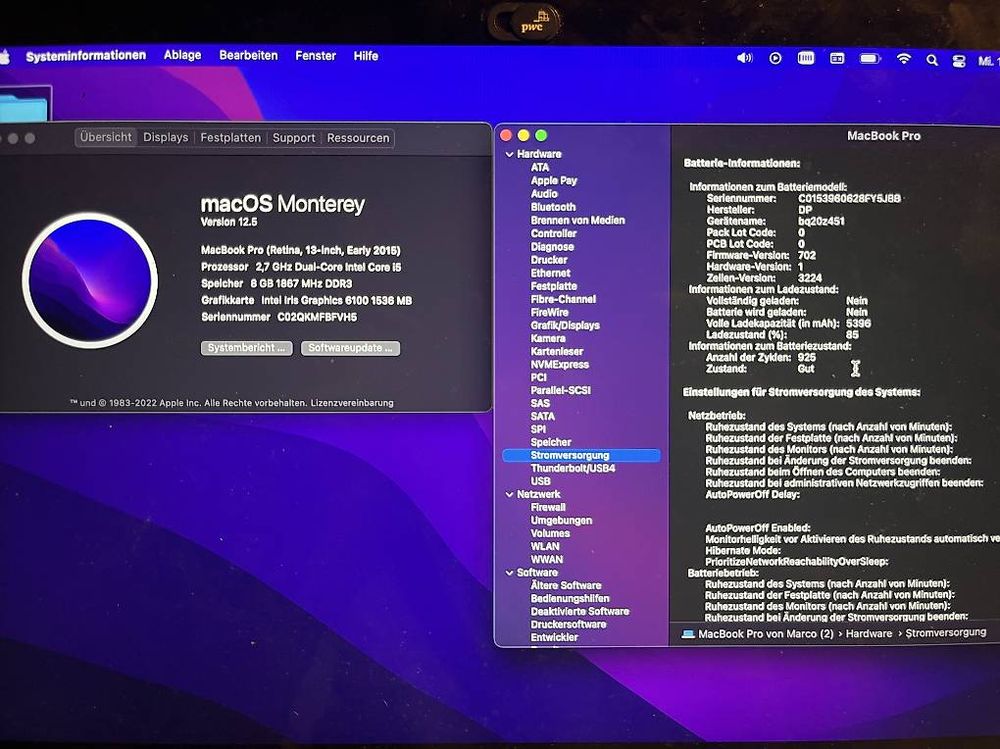Switch to the Support tab
The width and height of the screenshot is (1000, 749).
pos(293,138)
